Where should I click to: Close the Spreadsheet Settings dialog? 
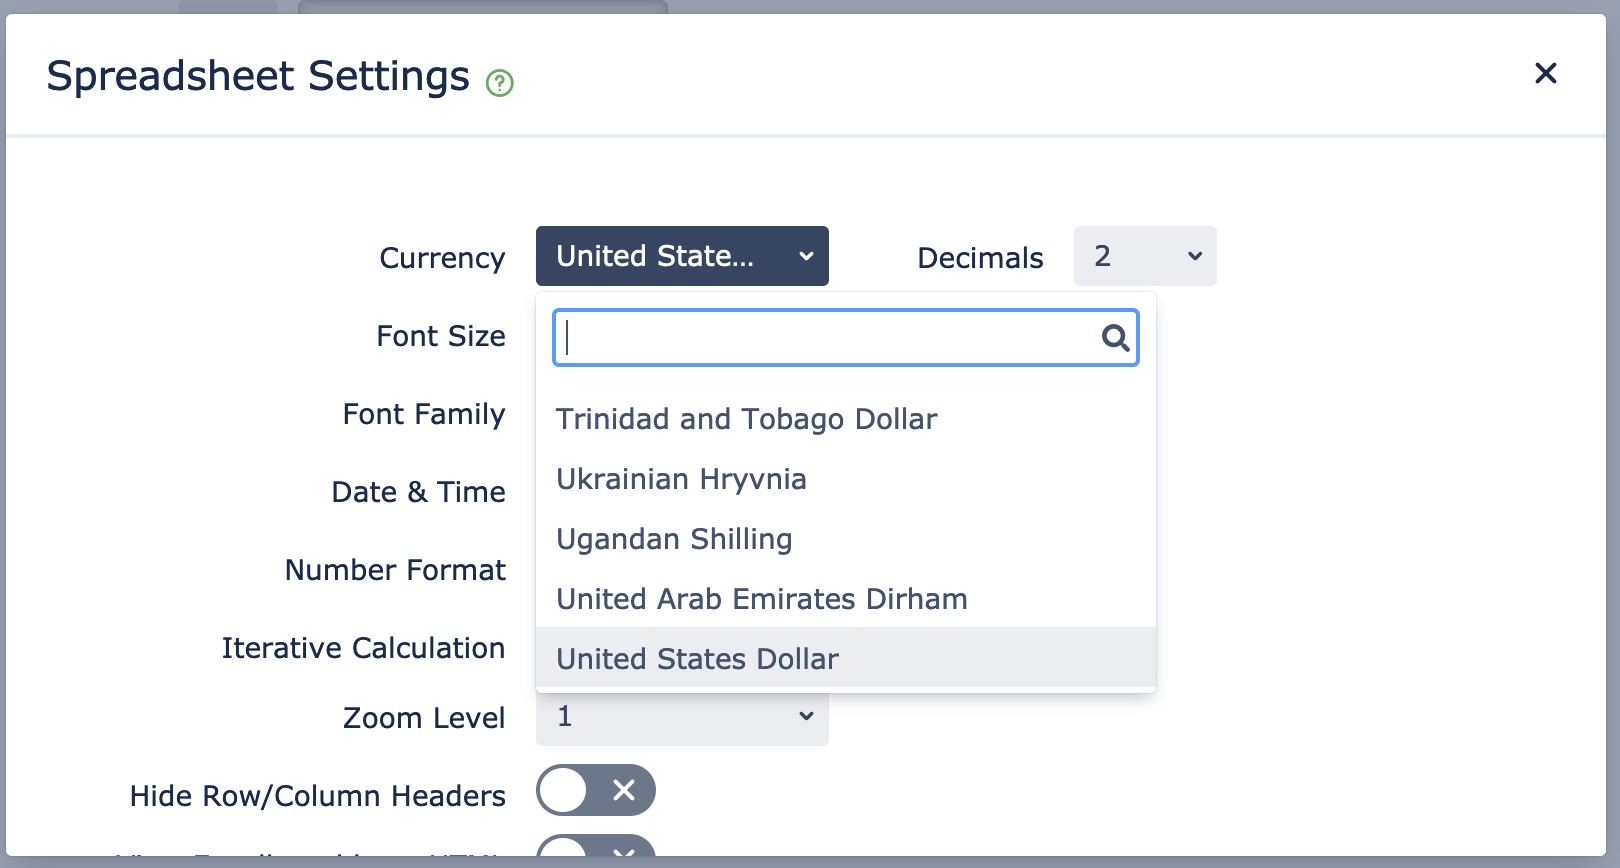click(1545, 73)
